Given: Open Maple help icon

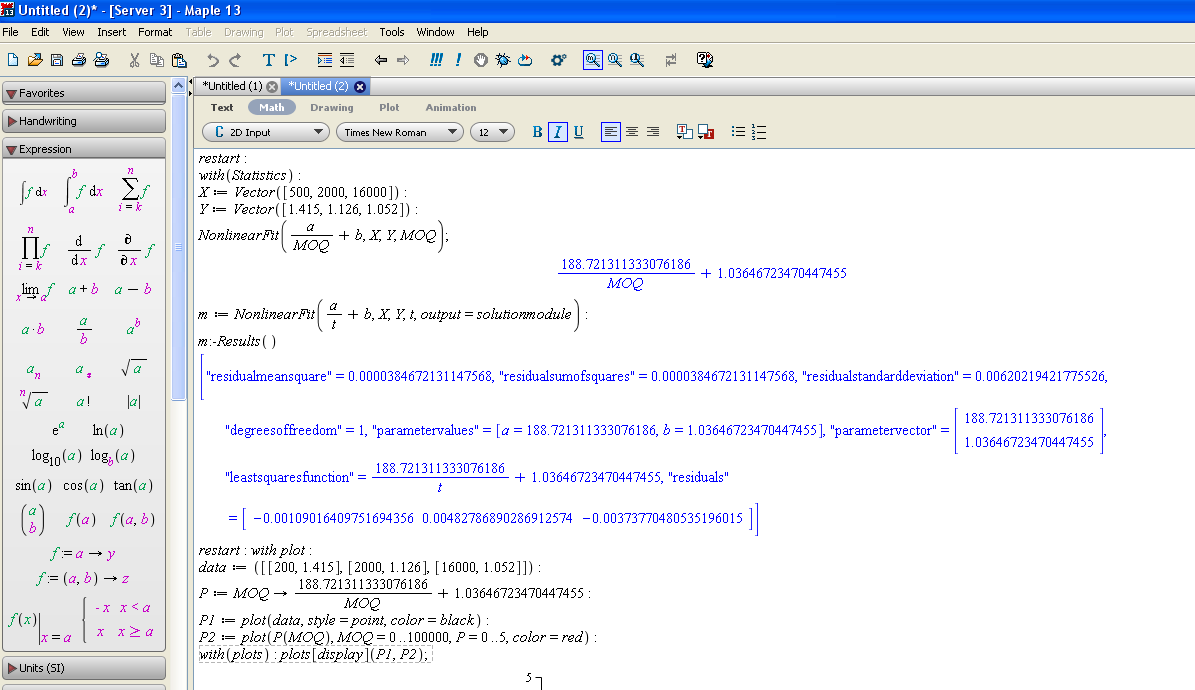Looking at the screenshot, I should [705, 60].
